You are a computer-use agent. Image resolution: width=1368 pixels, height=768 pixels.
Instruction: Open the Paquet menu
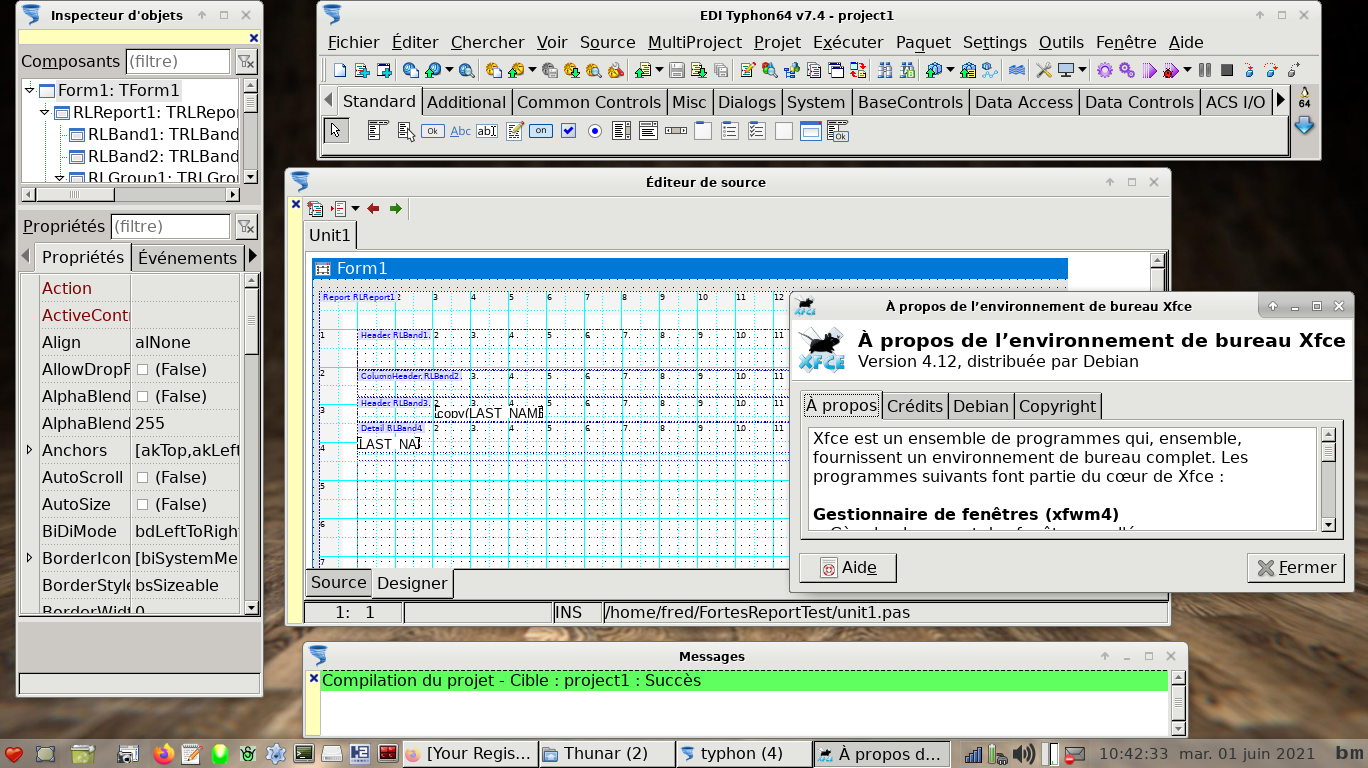[923, 42]
